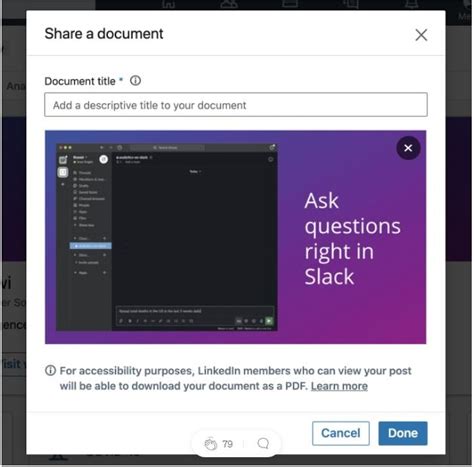Remove the uploaded document preview
Image resolution: width=474 pixels, height=467 pixels.
[408, 148]
